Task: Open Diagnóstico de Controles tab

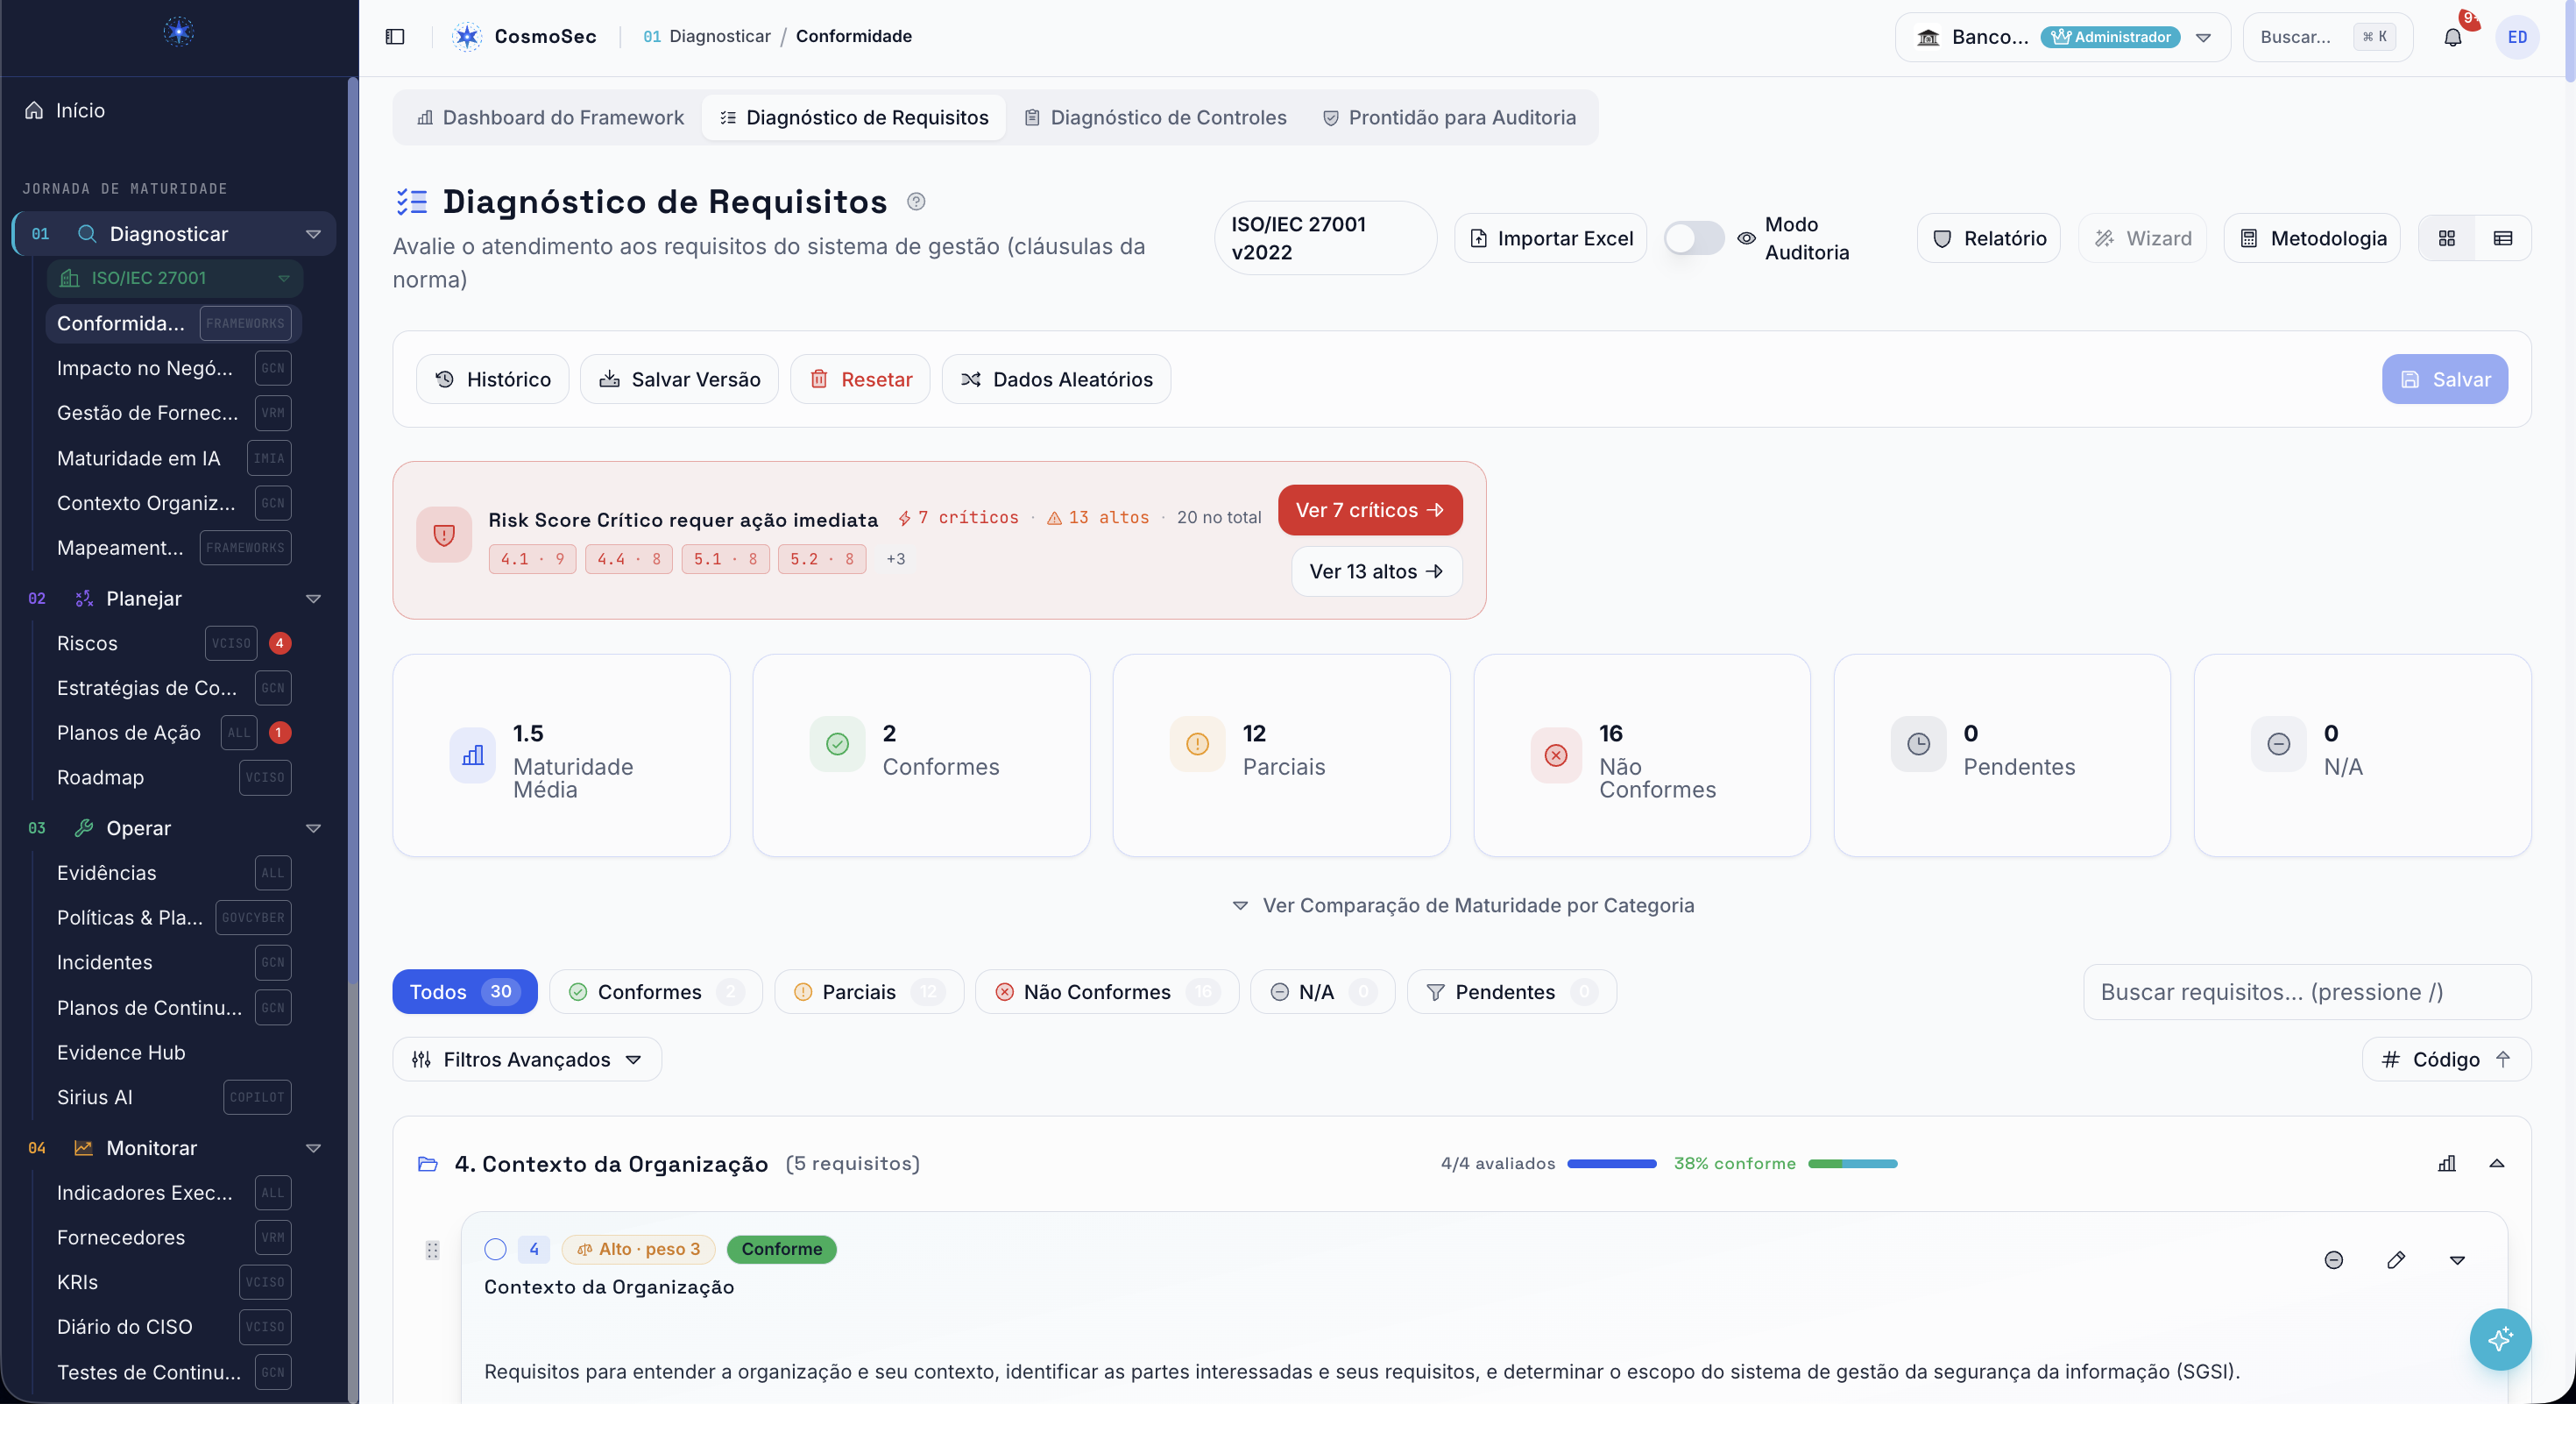Action: click(1156, 118)
